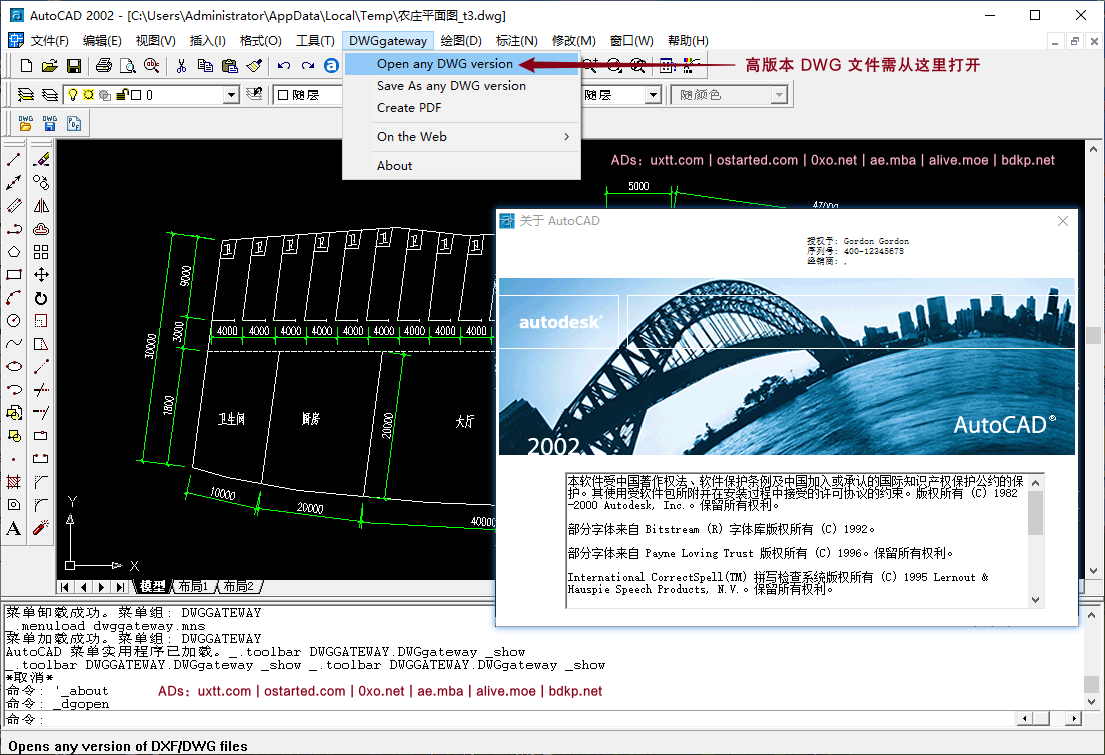The image size is (1105, 755).
Task: Switch to the 模型 model tab
Action: coord(152,587)
